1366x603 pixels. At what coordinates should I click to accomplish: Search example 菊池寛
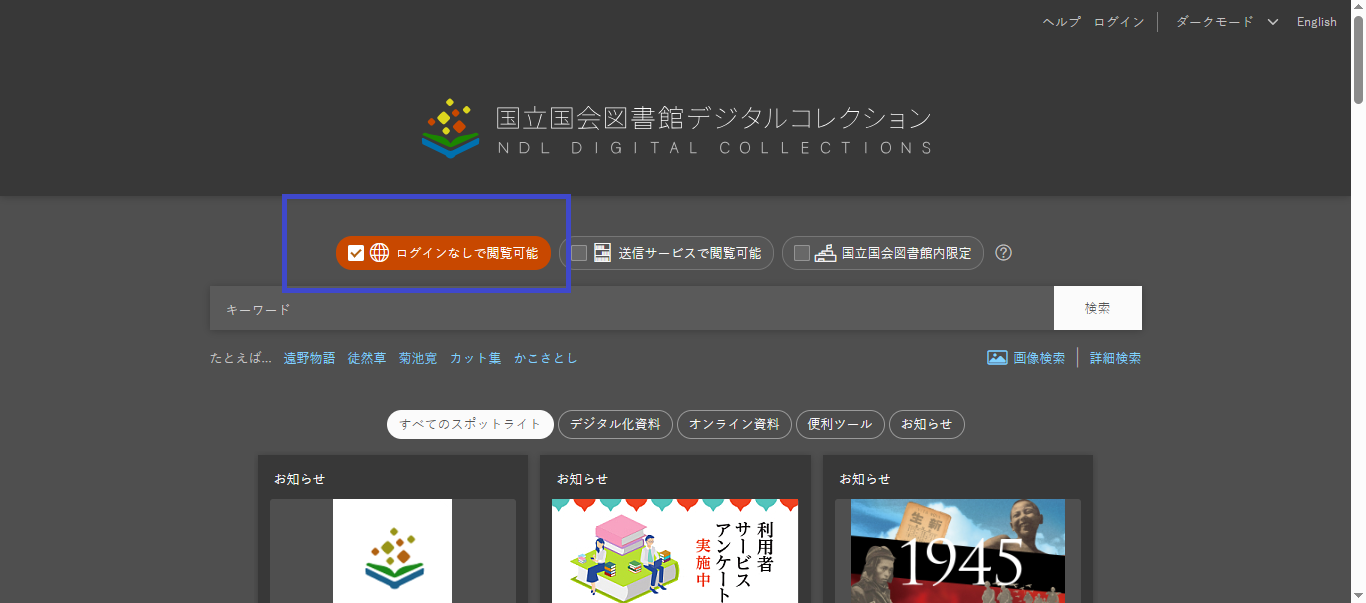coord(418,358)
